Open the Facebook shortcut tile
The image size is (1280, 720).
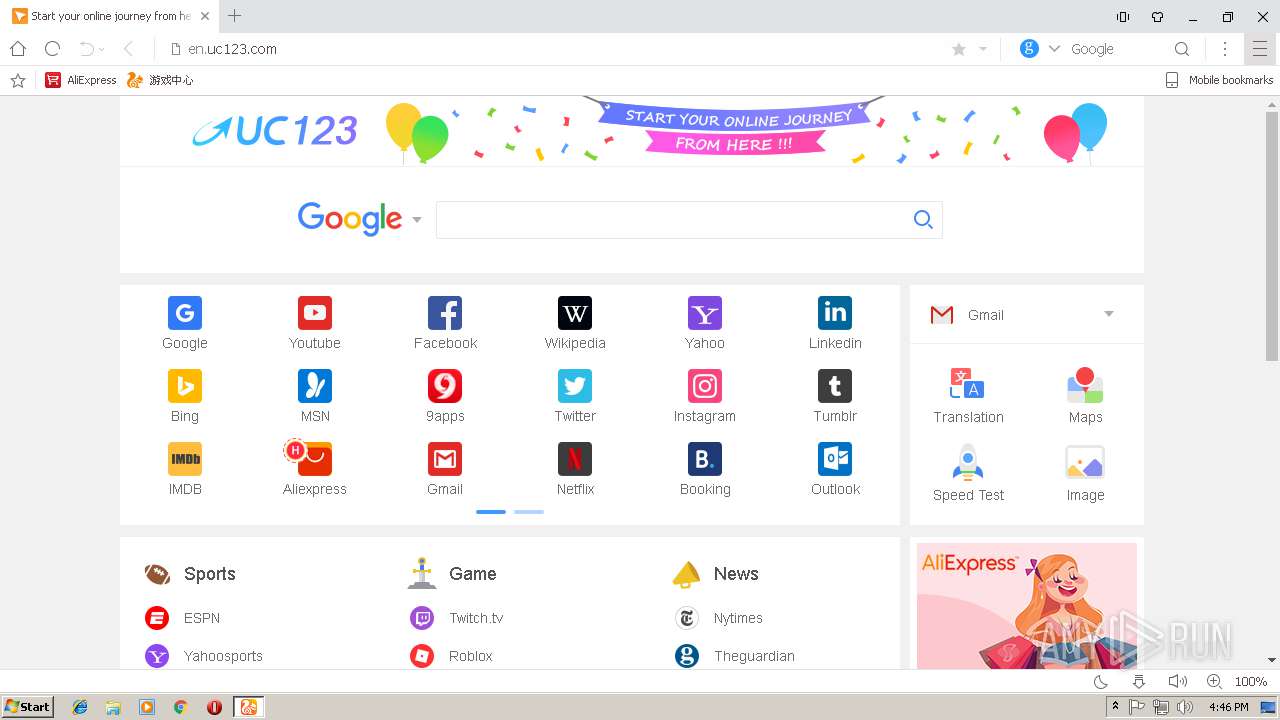(x=445, y=323)
